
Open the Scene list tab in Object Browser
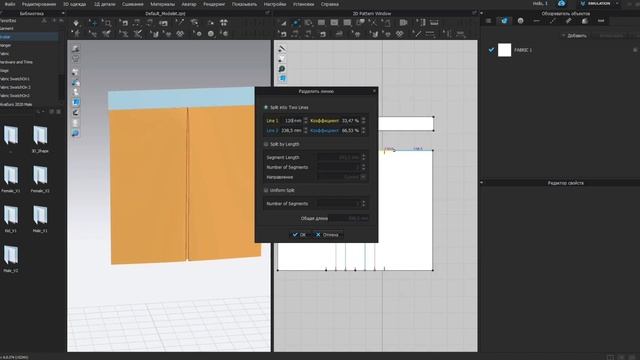489,21
